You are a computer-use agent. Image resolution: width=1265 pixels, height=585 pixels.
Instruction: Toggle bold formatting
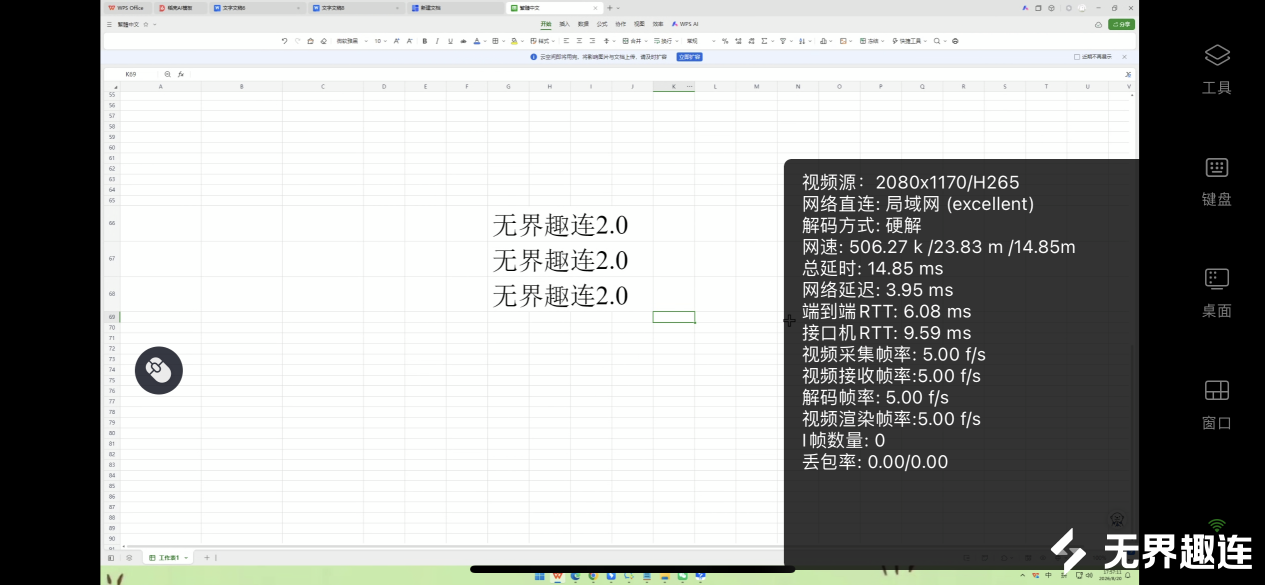425,41
